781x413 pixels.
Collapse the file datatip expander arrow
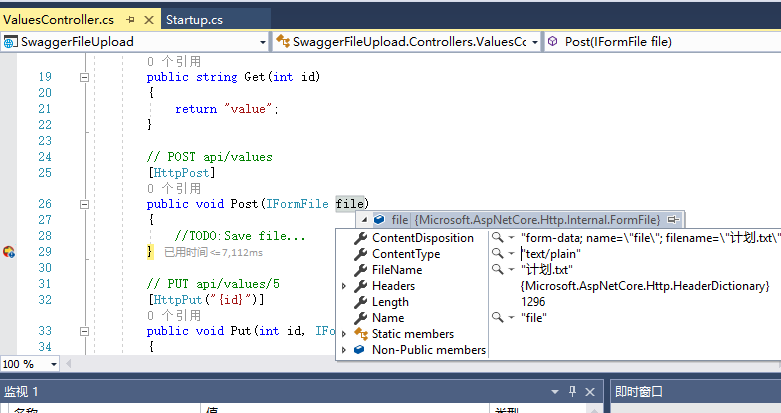pos(365,220)
